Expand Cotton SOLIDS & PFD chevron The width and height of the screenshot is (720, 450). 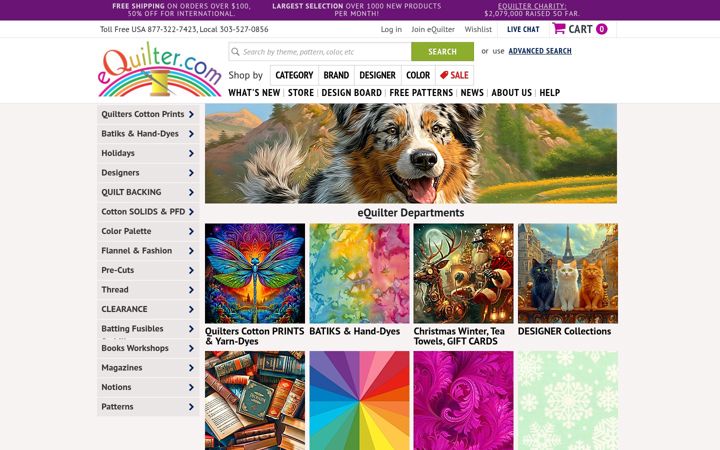191,212
